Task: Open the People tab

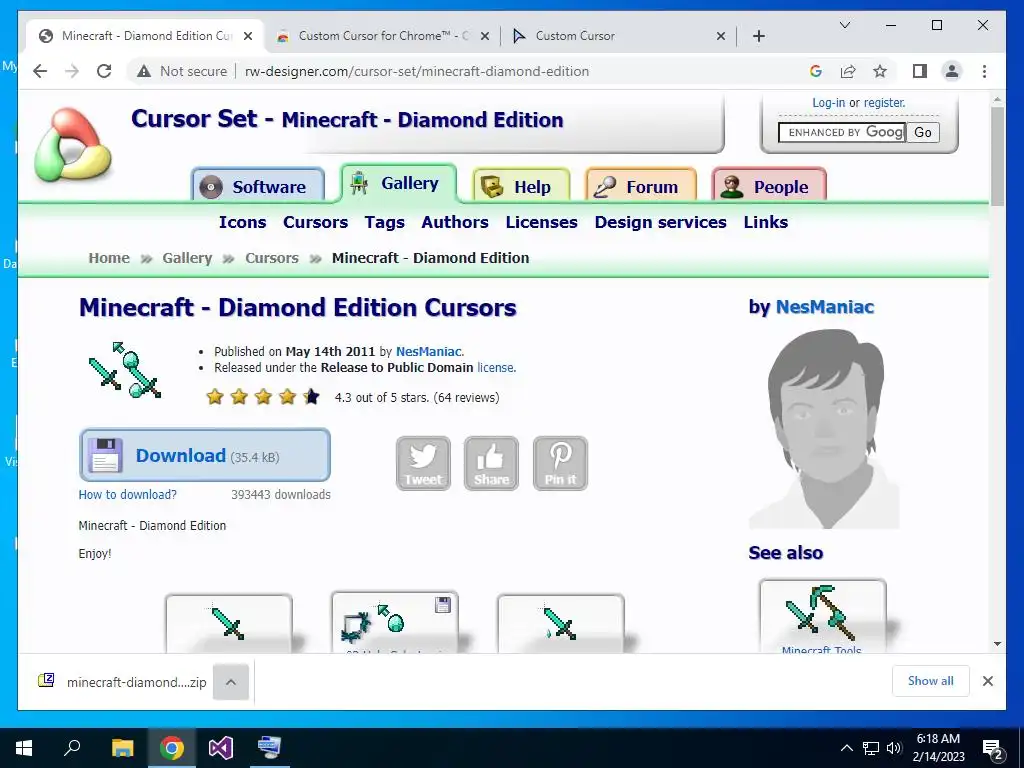Action: tap(769, 186)
